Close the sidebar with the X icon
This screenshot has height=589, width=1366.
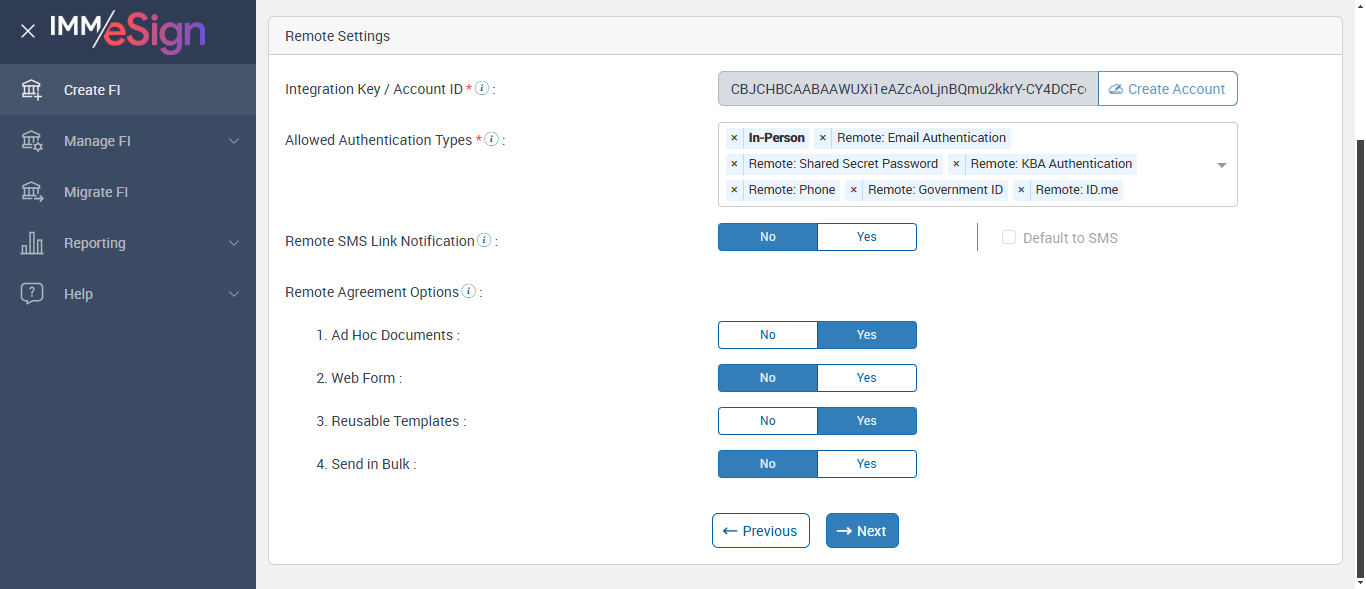(x=28, y=31)
